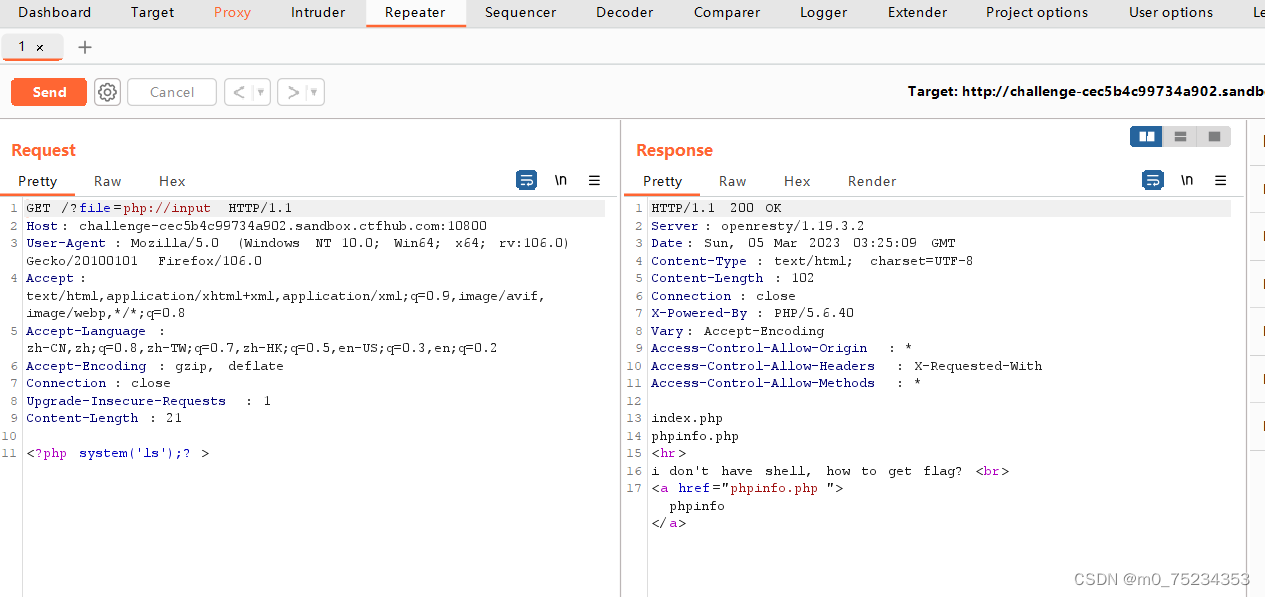Expand the forward history dropdown arrow
The image size is (1265, 597).
click(314, 92)
